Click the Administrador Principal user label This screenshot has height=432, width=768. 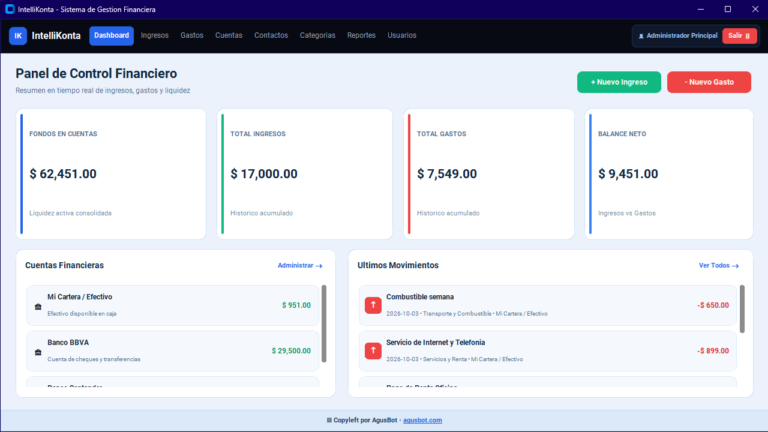coord(682,36)
